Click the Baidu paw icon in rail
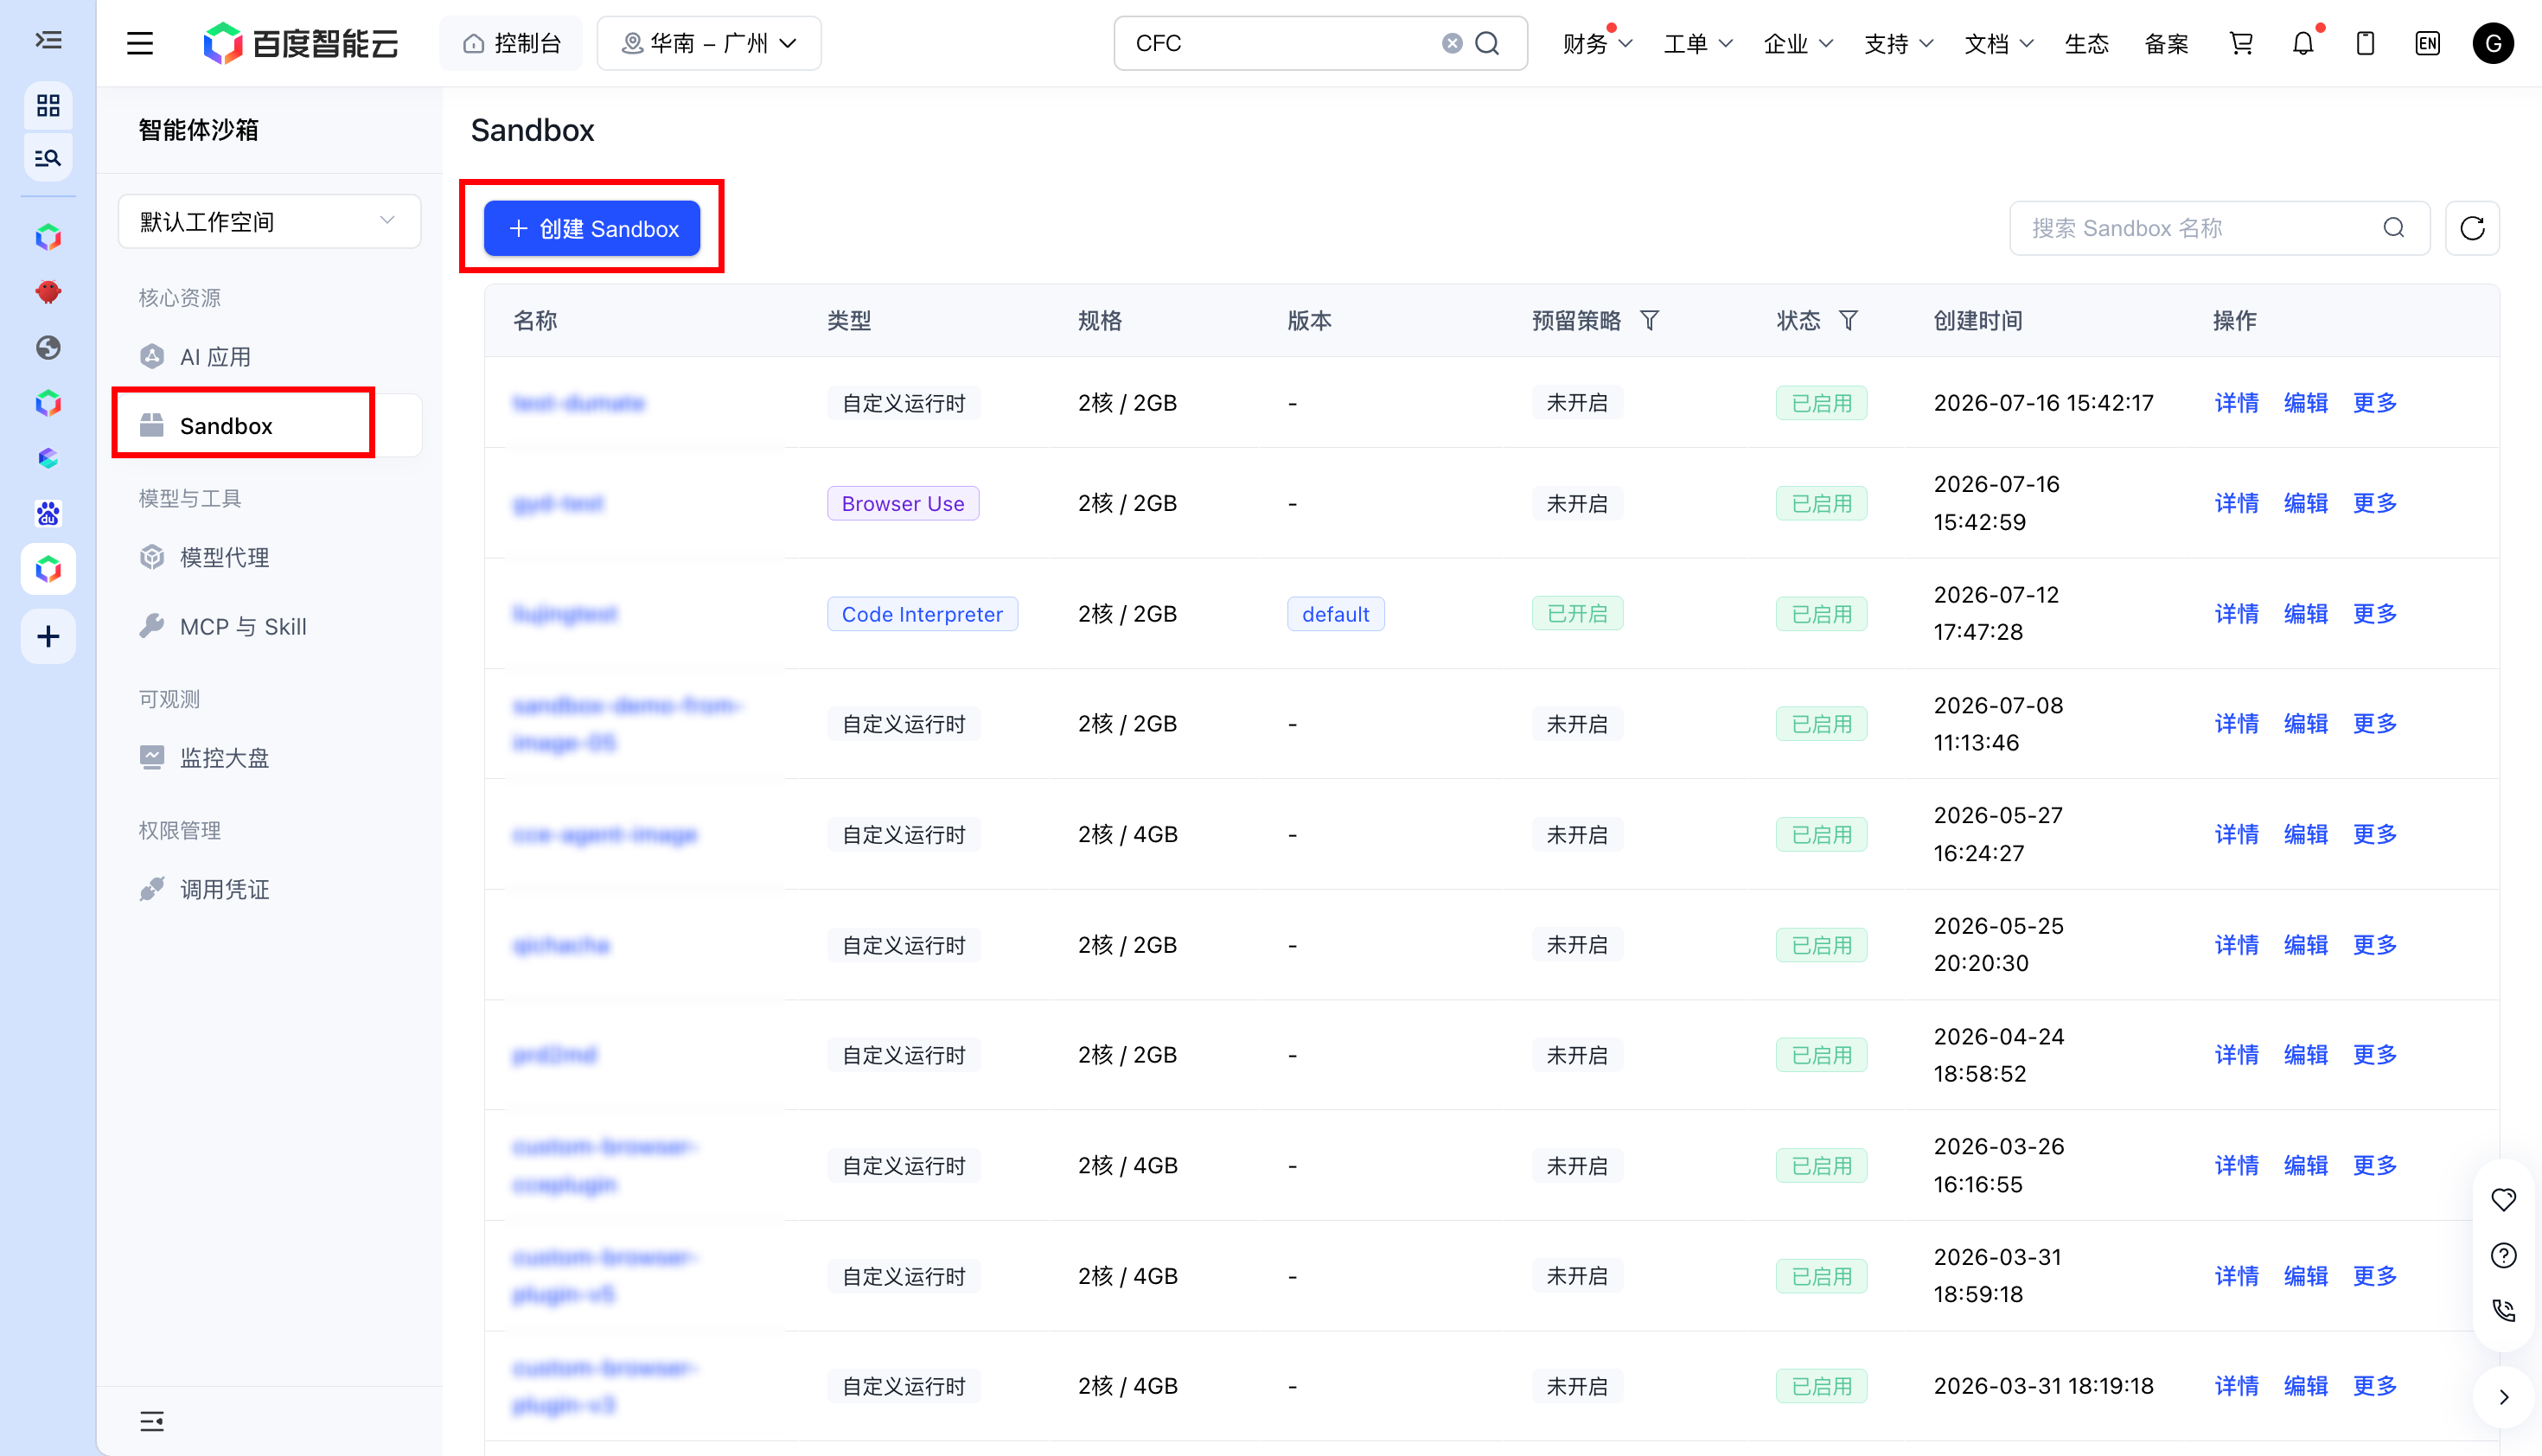2542x1456 pixels. (x=48, y=514)
